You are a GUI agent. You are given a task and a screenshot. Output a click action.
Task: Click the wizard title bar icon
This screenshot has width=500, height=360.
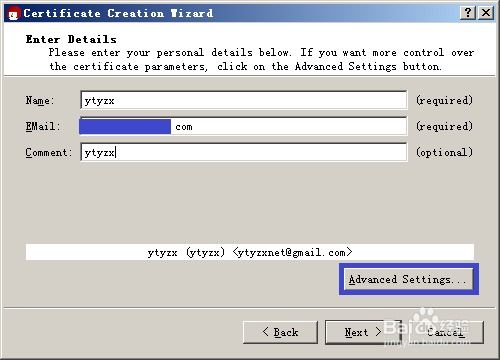14,13
